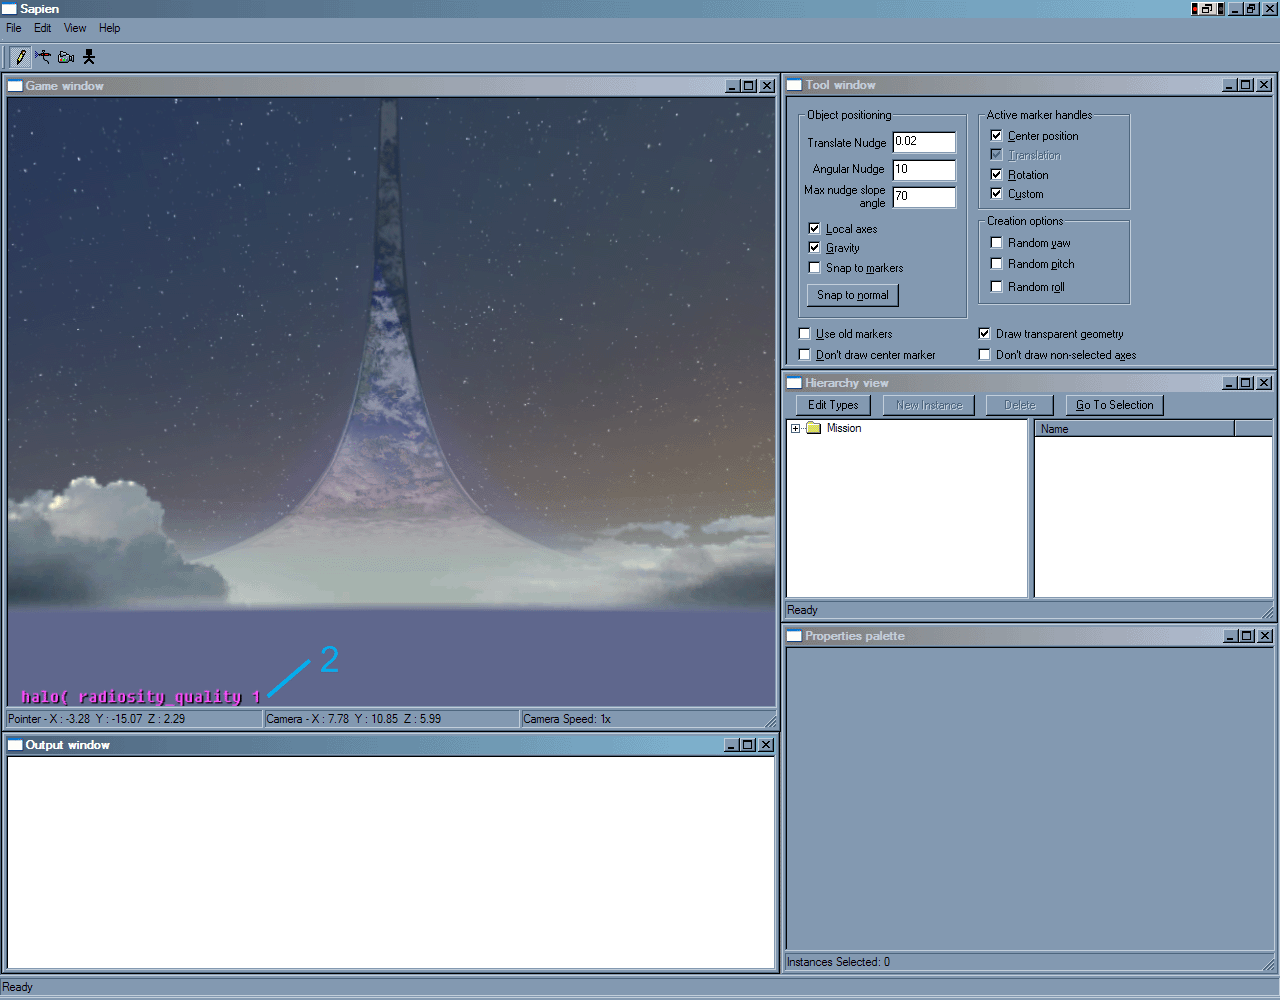Click the gray dot title bar button
The width and height of the screenshot is (1280, 1000).
click(x=1220, y=9)
